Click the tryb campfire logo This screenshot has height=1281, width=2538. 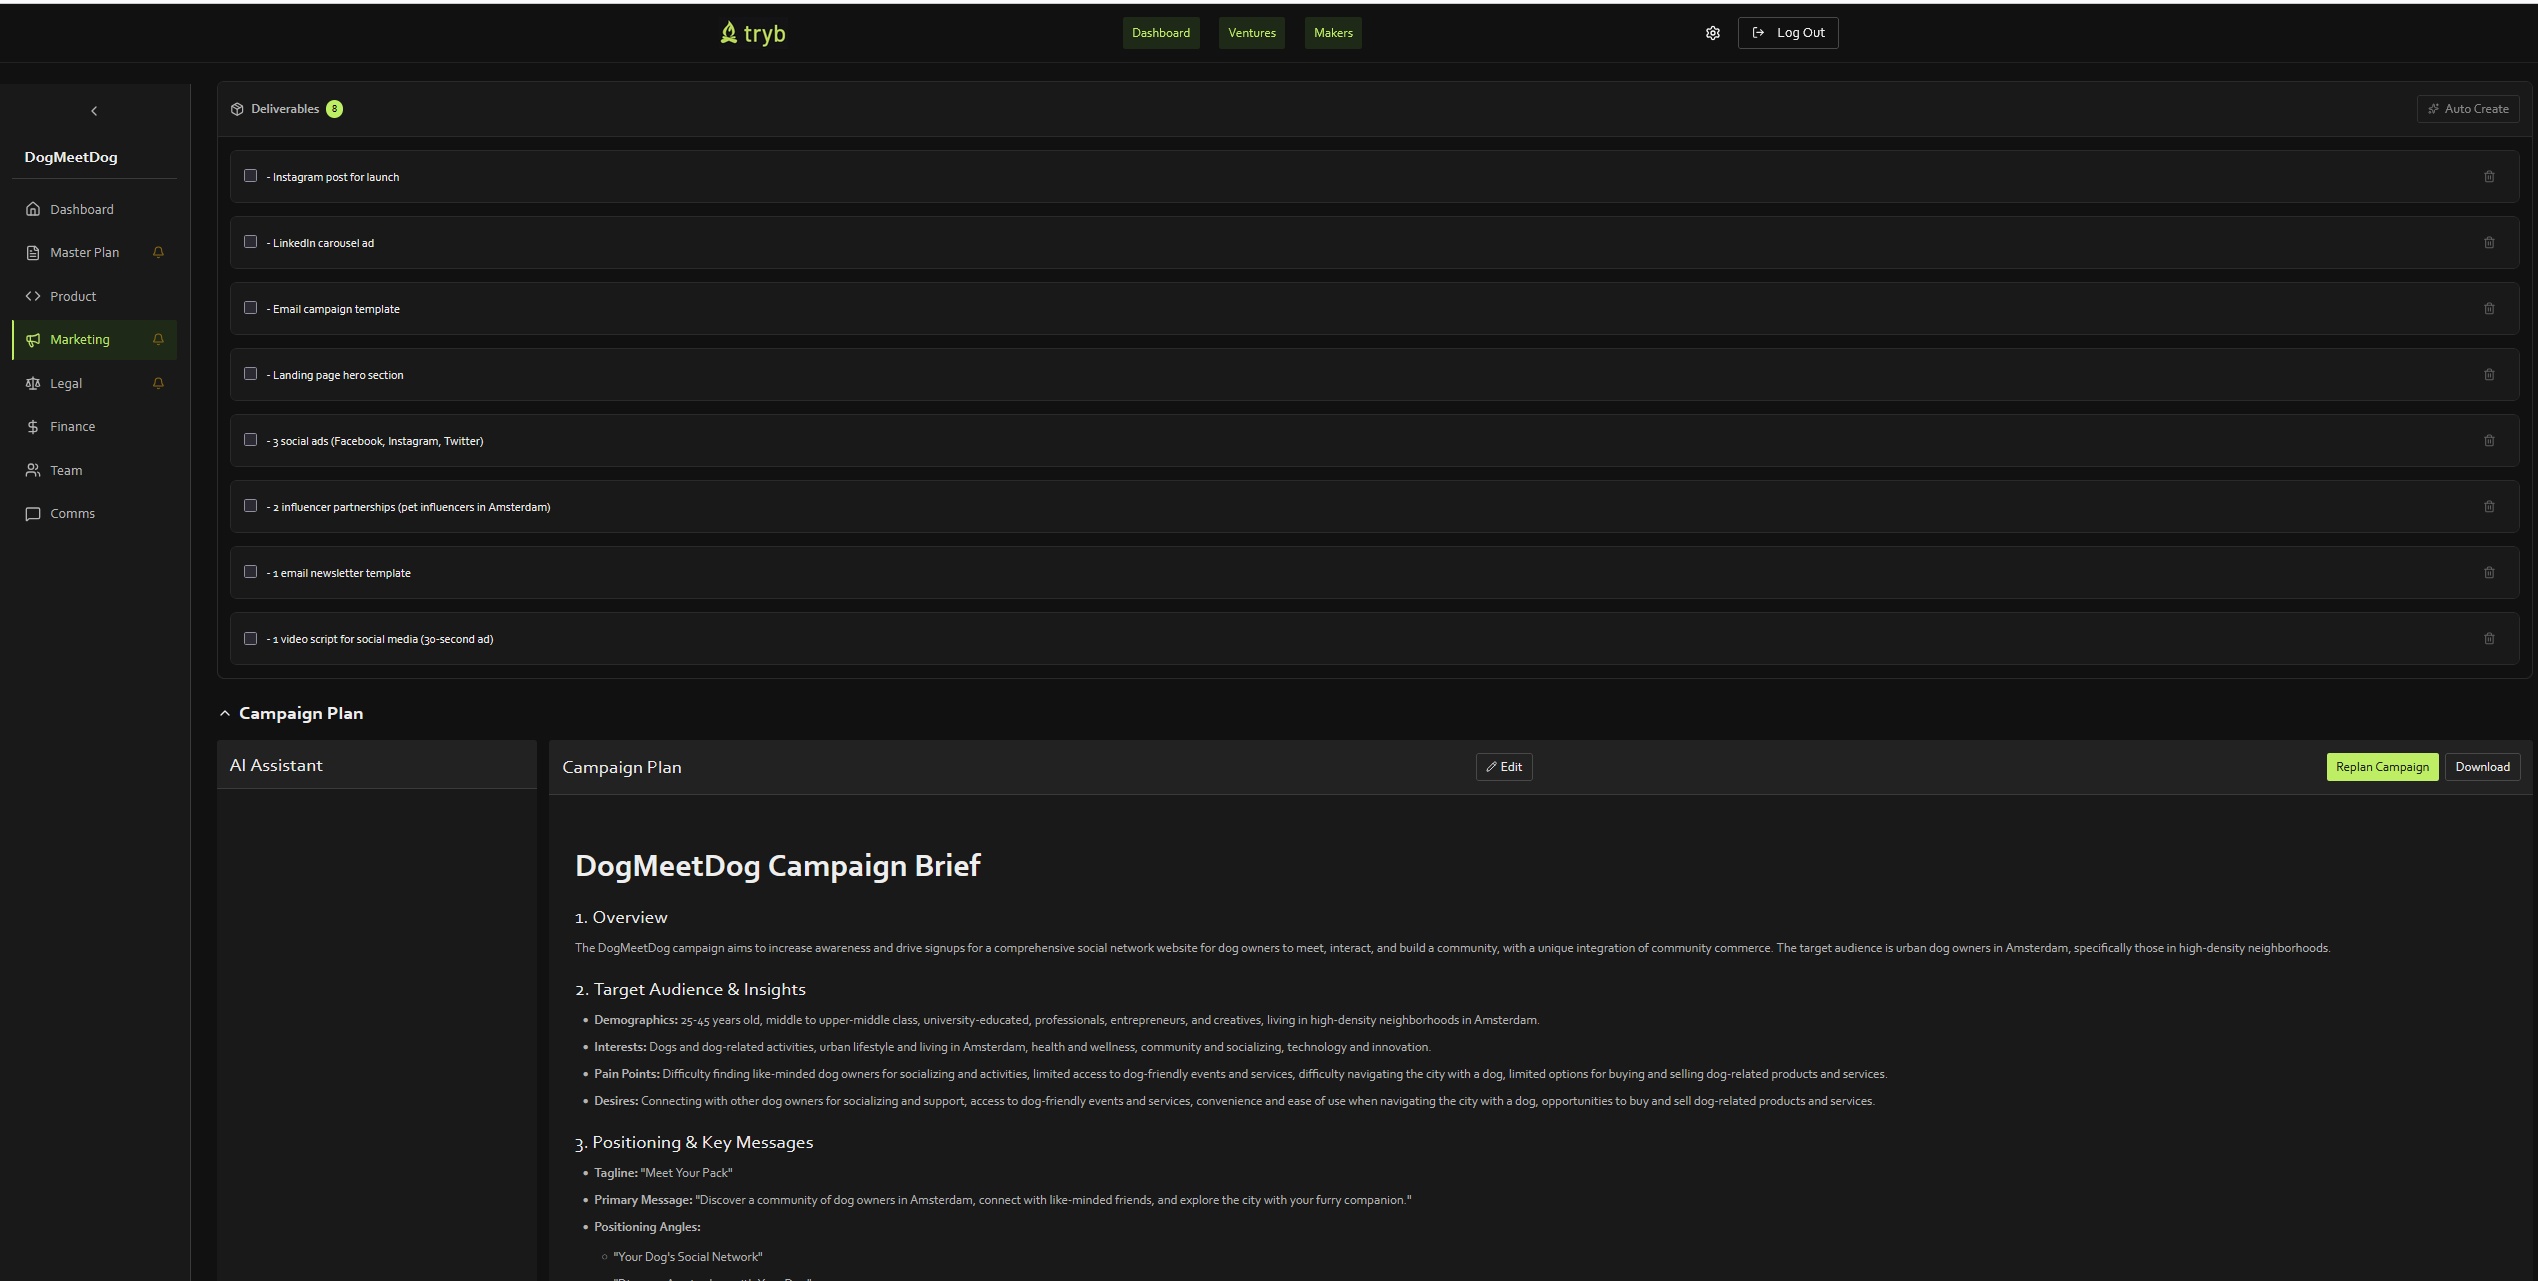[752, 32]
